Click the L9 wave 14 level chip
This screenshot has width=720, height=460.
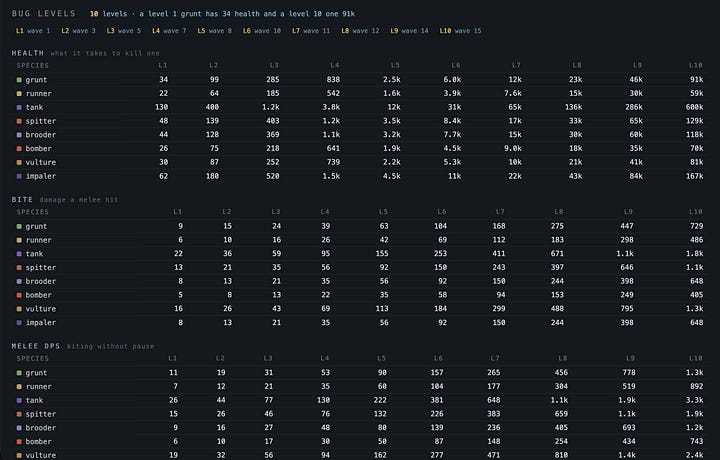point(410,31)
